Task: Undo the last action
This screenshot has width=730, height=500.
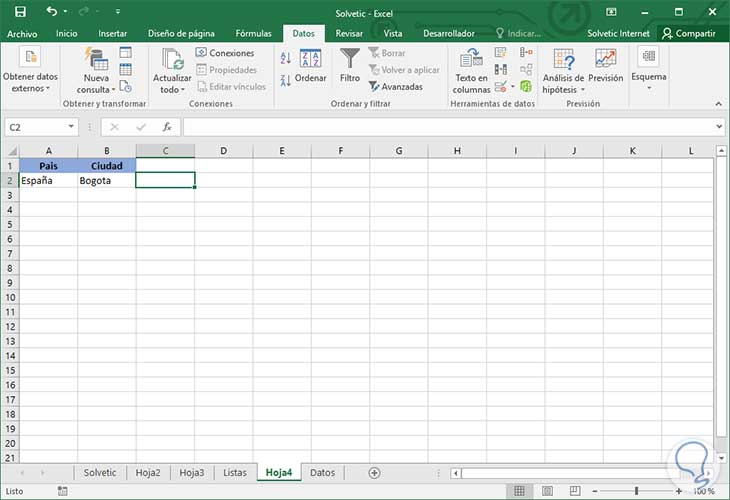Action: (x=51, y=11)
